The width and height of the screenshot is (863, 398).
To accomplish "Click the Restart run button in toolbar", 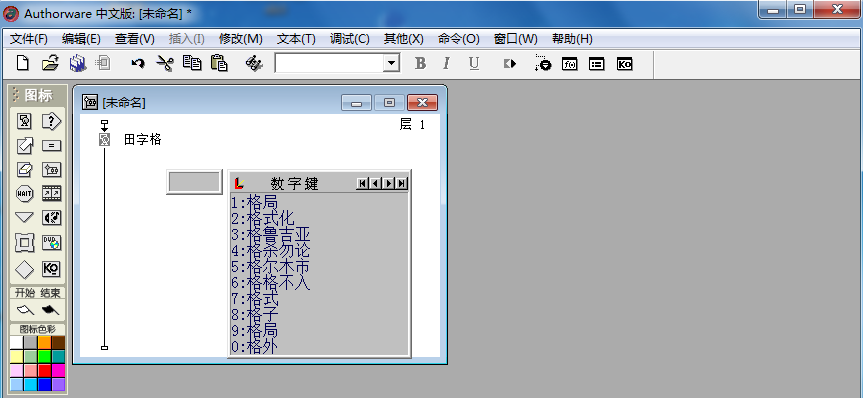I will click(x=510, y=63).
